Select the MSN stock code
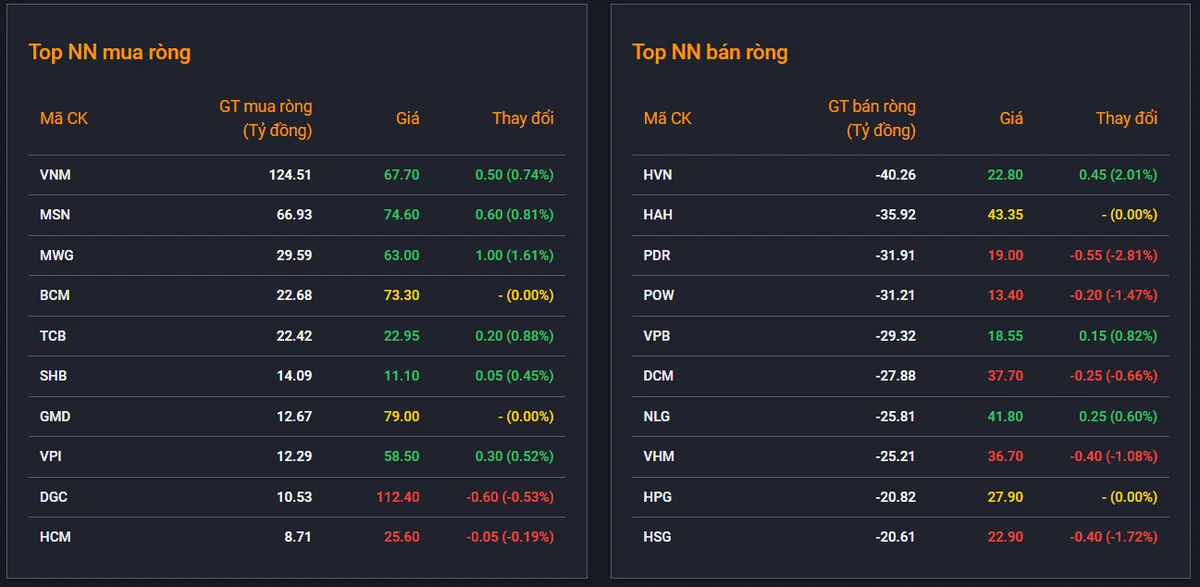 click(x=55, y=215)
